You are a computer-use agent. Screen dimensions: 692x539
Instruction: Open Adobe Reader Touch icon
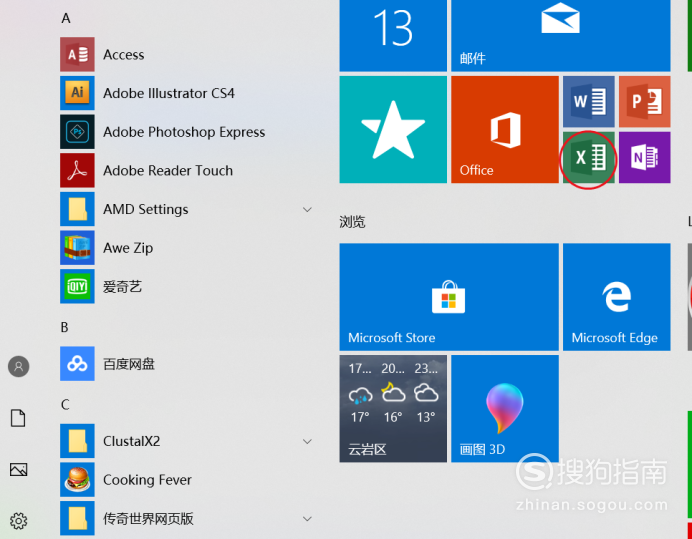77,170
